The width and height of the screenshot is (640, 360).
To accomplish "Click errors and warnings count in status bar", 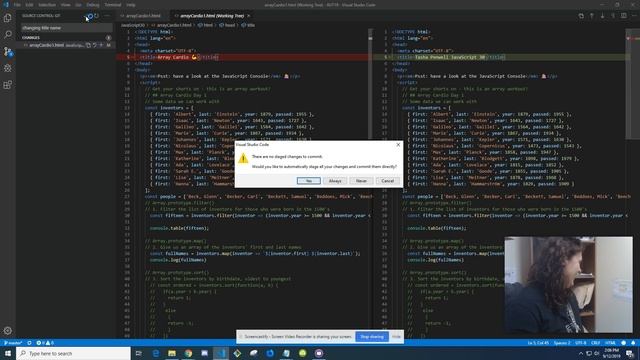I will click(45, 343).
